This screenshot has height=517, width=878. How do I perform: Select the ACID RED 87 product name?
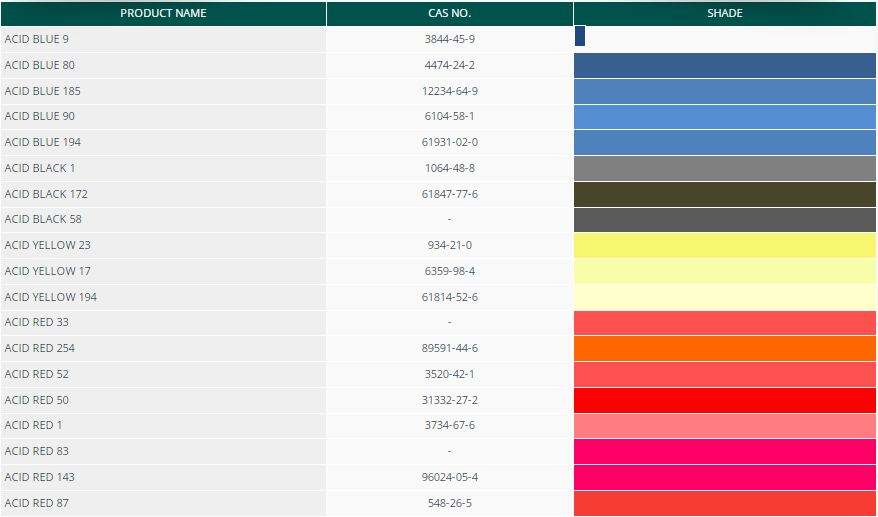tap(37, 503)
